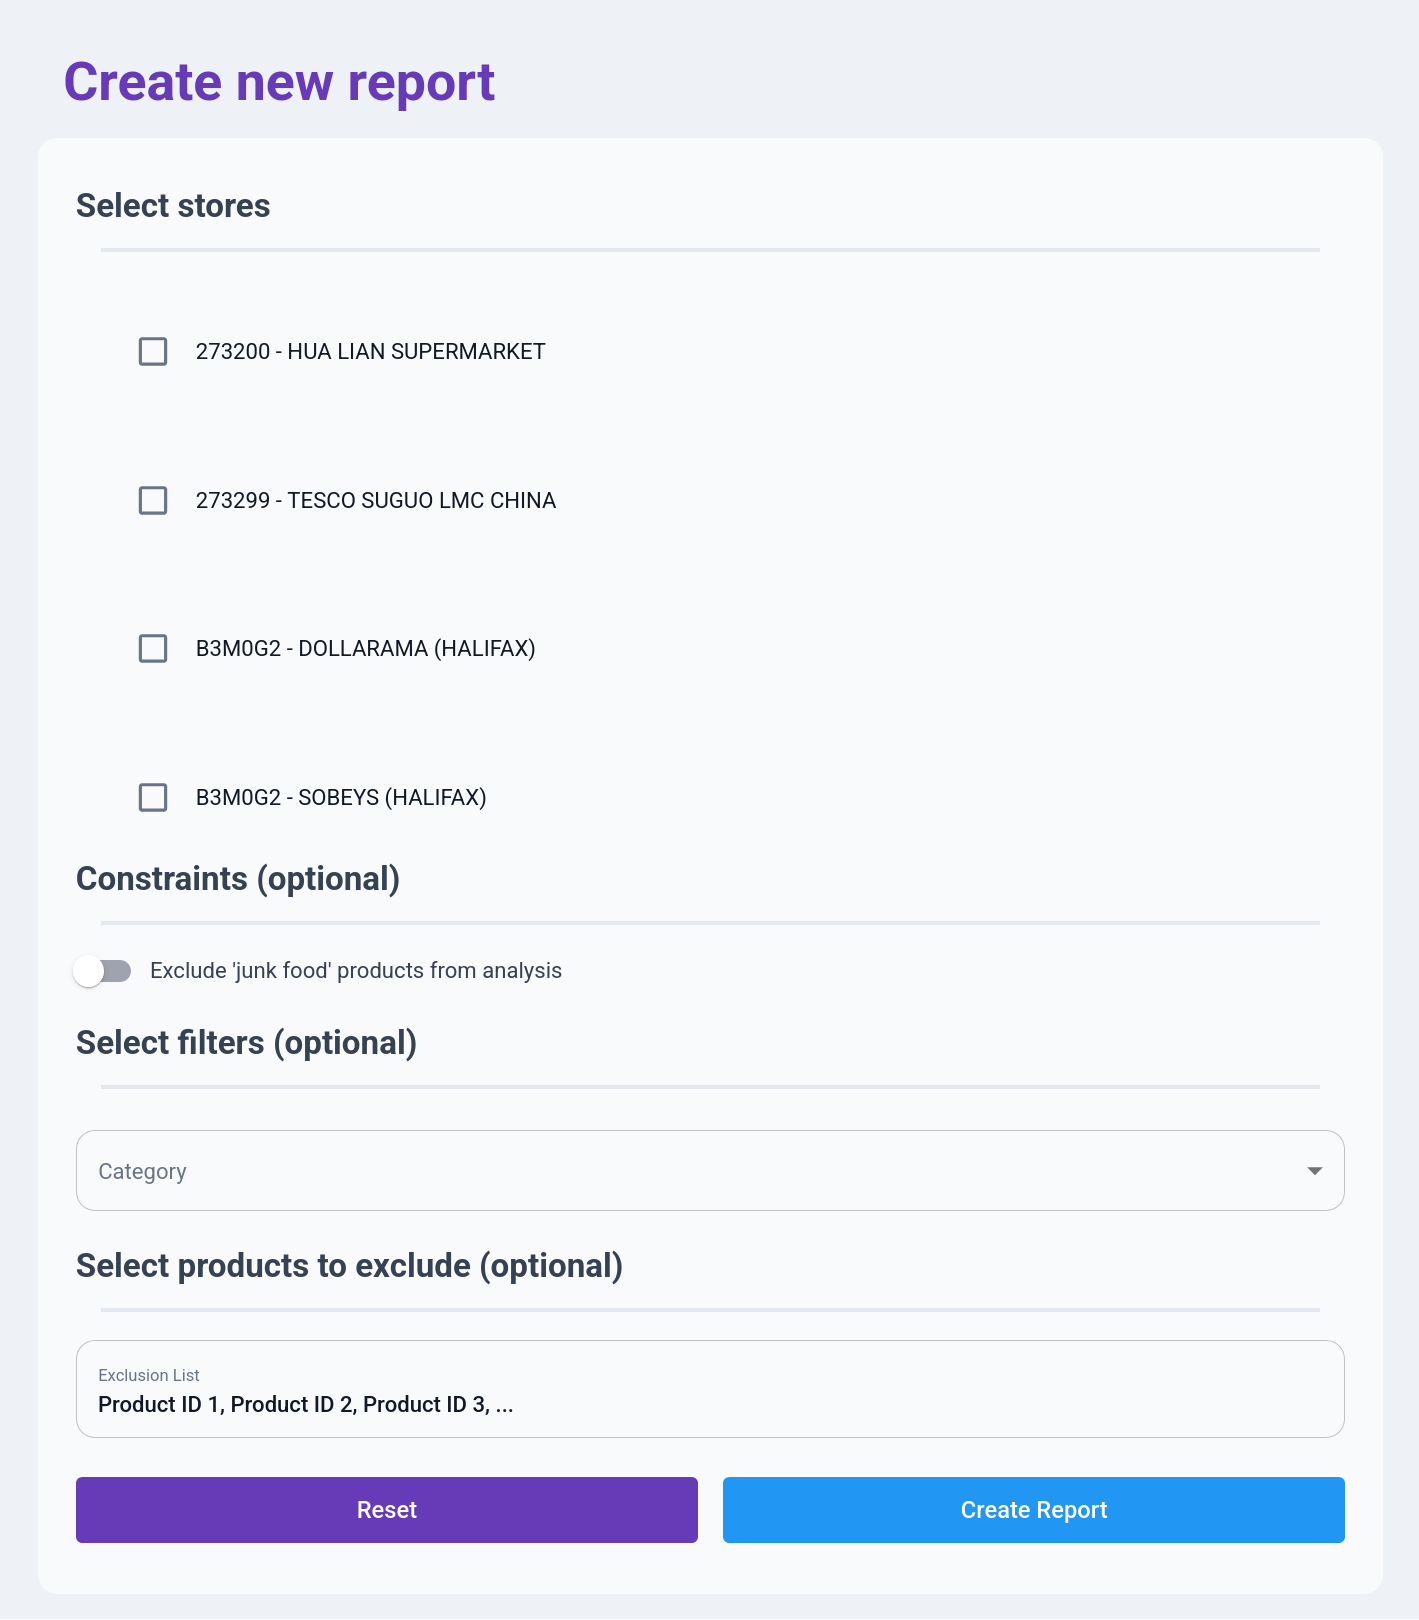
Task: Click the 'Select stores' section heading
Action: (173, 206)
